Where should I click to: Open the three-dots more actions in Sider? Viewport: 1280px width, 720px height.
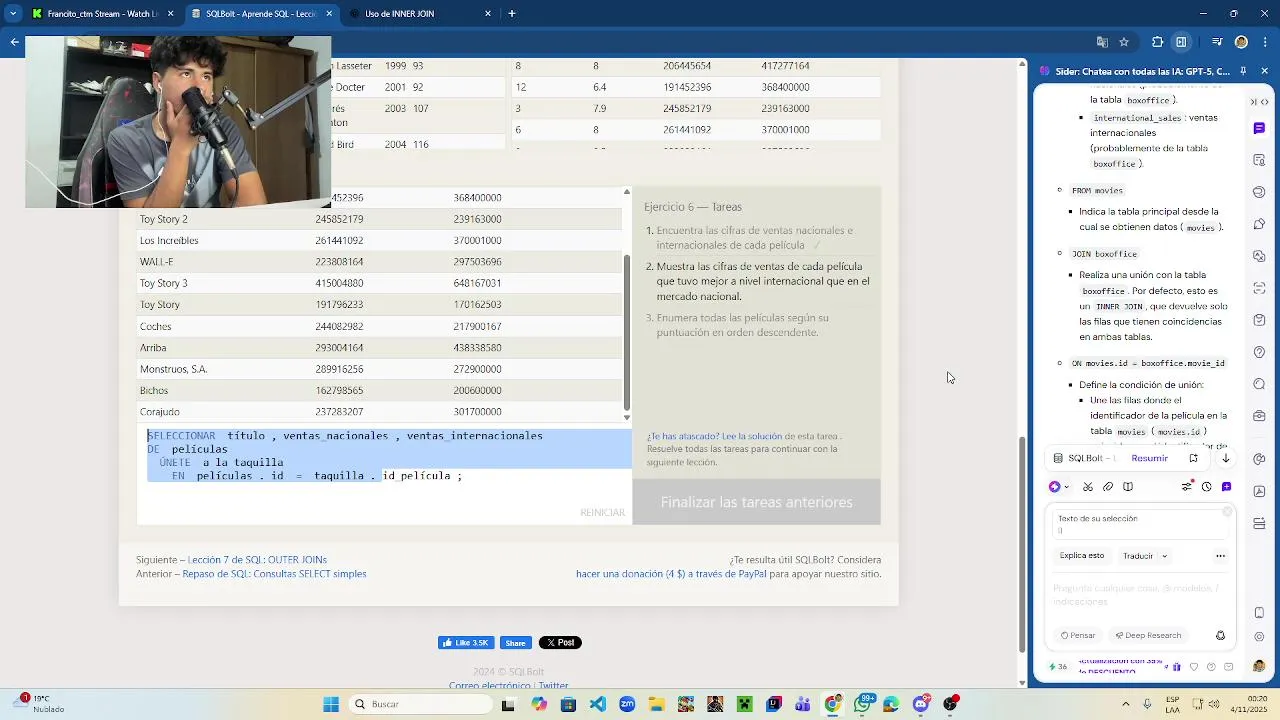coord(1220,556)
